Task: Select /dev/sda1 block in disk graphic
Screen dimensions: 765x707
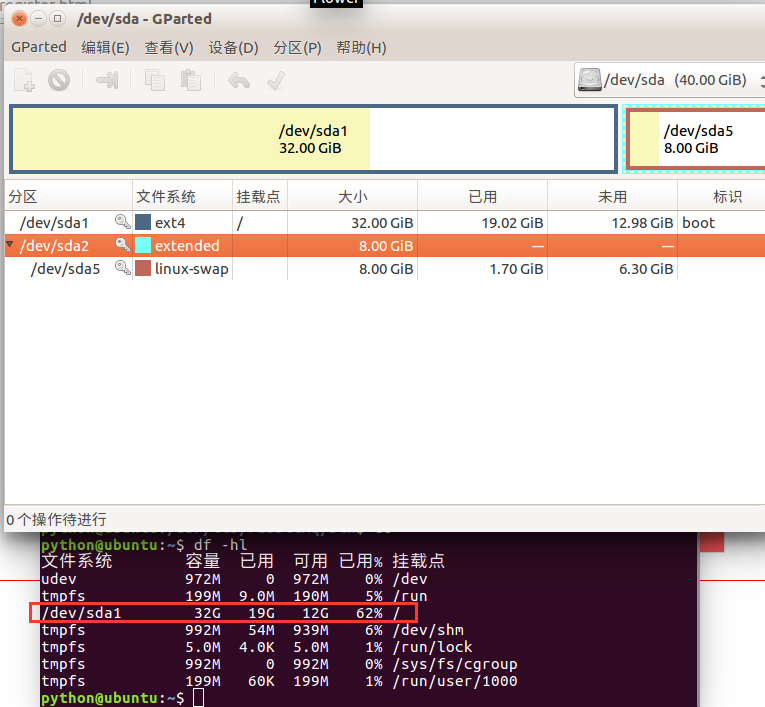Action: 313,139
